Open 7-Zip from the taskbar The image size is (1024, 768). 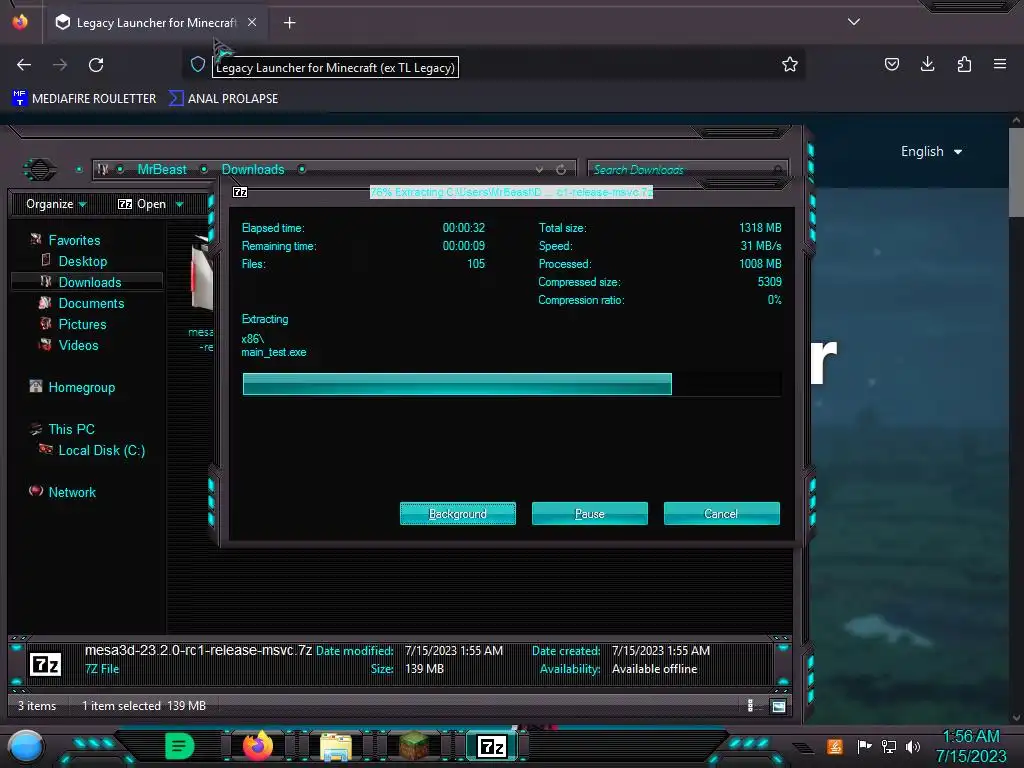pos(492,746)
